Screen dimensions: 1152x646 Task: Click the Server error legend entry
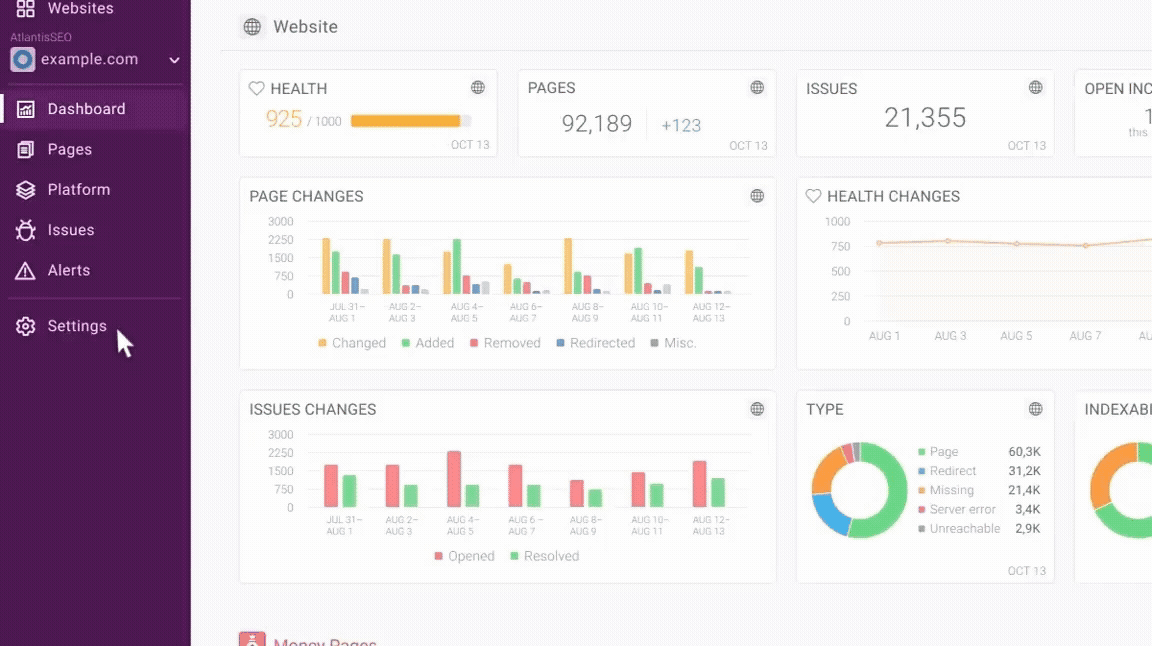point(957,509)
